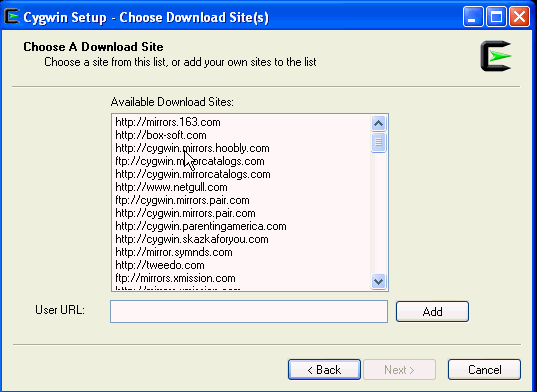Viewport: 541px width, 392px height.
Task: Click the Cygwin icon in title bar
Action: [12, 16]
